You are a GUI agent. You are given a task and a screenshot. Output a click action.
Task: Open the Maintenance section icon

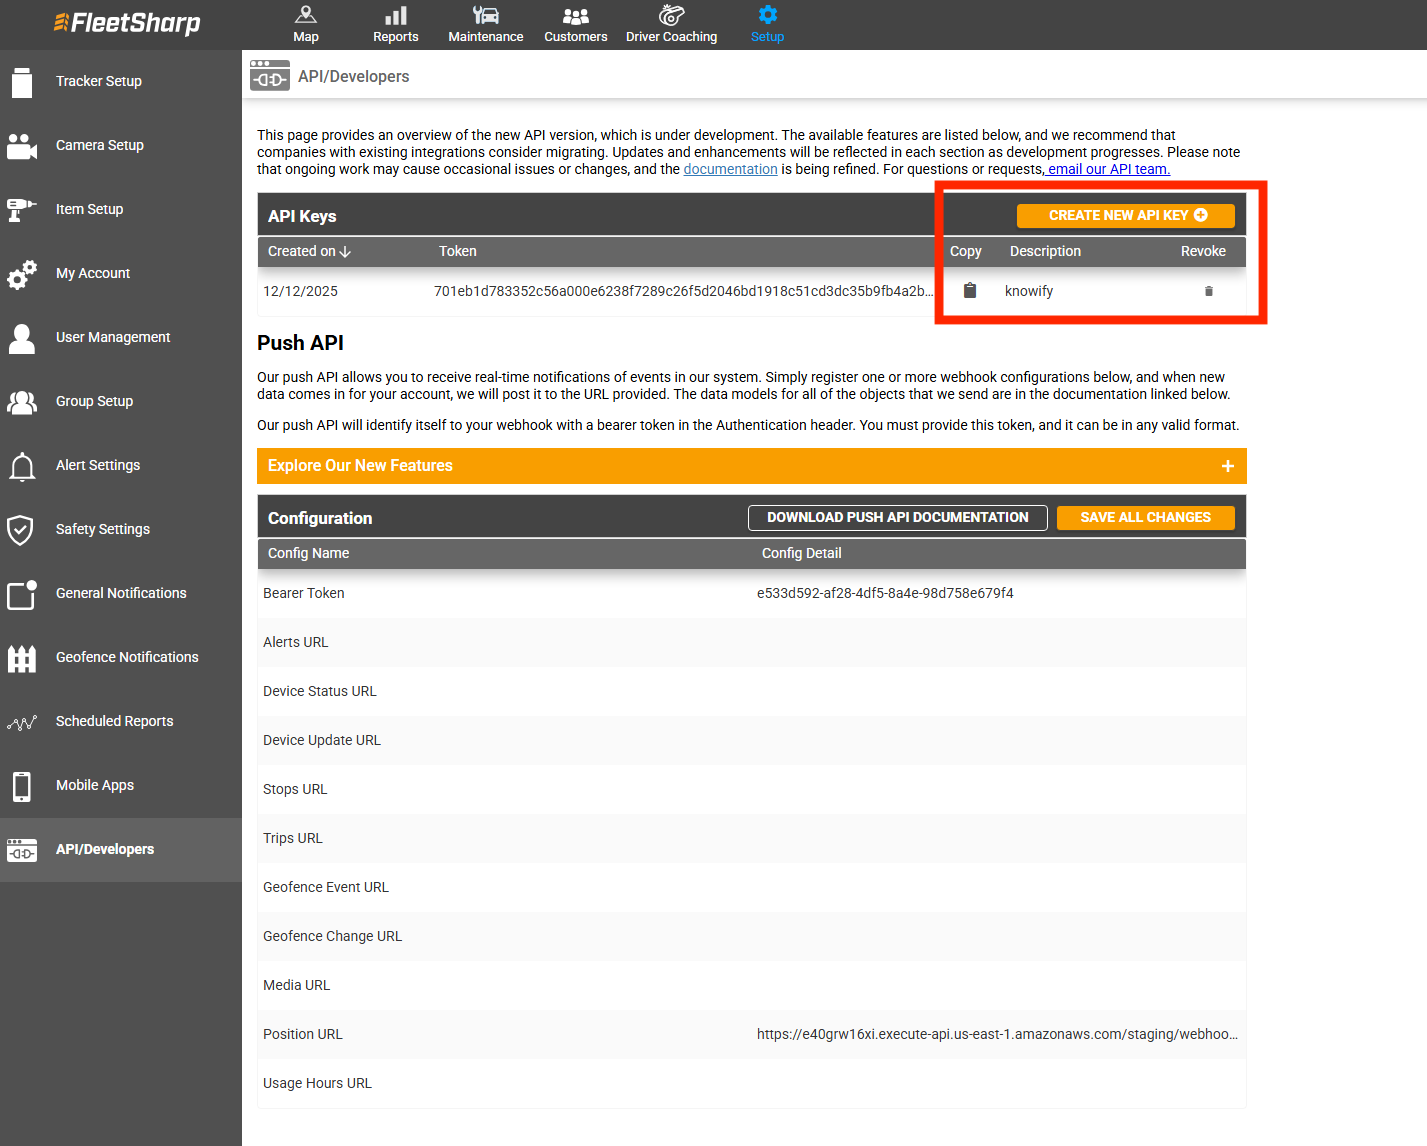click(x=486, y=16)
